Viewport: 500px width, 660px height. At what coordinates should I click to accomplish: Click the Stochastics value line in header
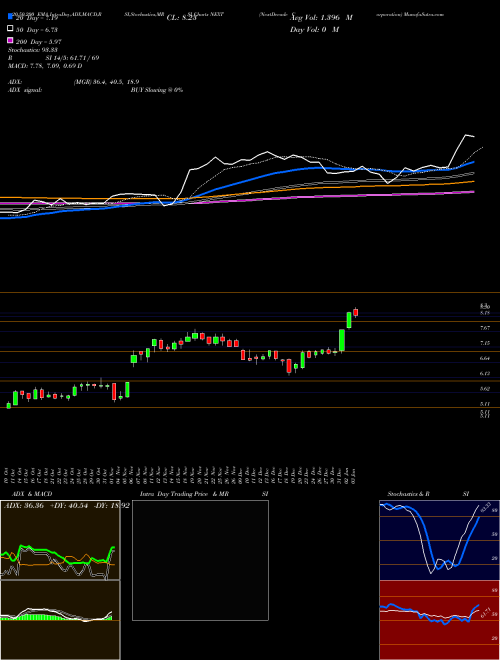33,50
